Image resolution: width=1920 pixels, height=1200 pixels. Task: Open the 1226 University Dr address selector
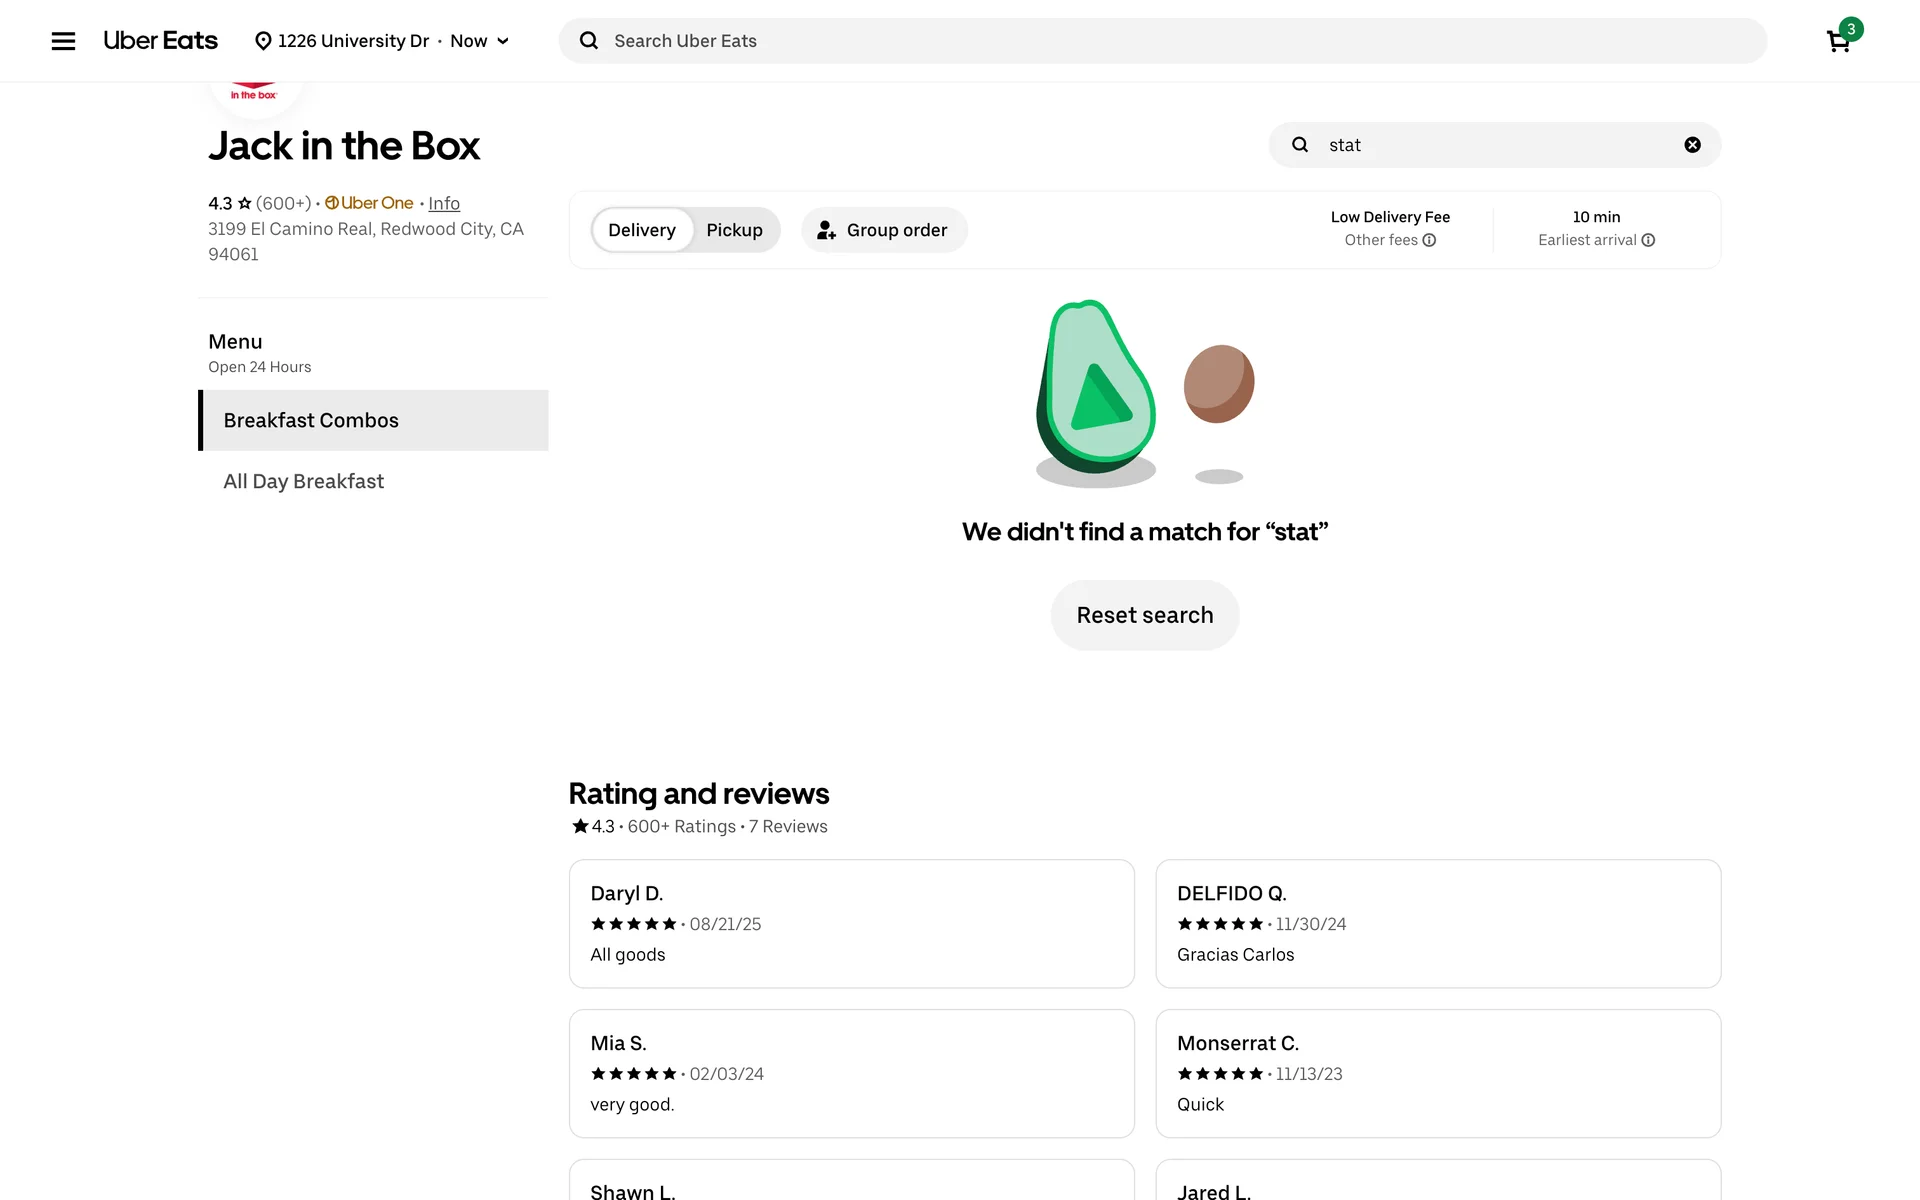pos(353,41)
